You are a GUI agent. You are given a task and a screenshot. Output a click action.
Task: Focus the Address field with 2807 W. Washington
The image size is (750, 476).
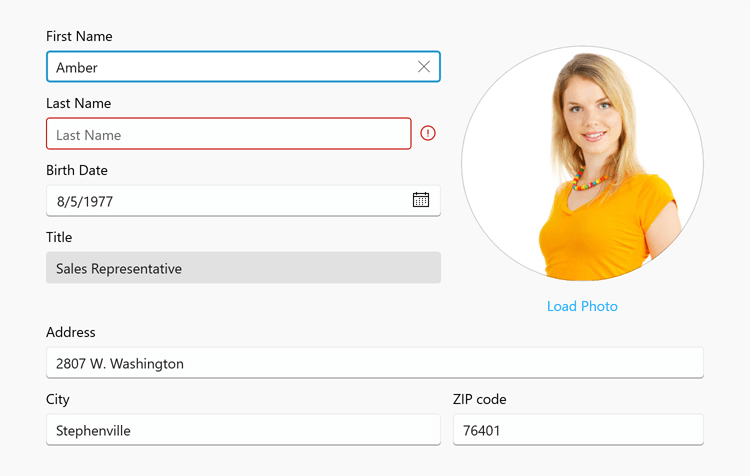[374, 363]
